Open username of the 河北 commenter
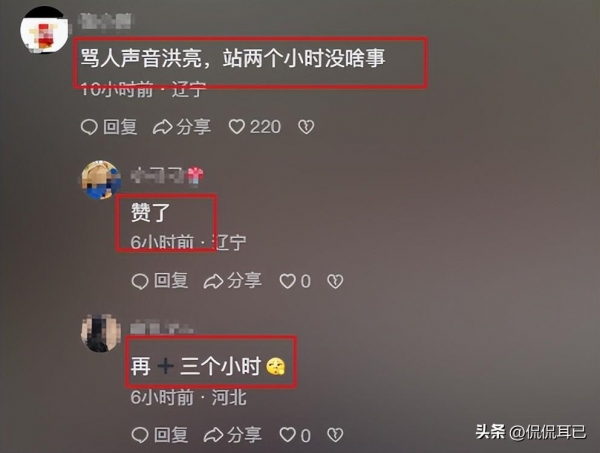This screenshot has width=600, height=453. (x=161, y=329)
